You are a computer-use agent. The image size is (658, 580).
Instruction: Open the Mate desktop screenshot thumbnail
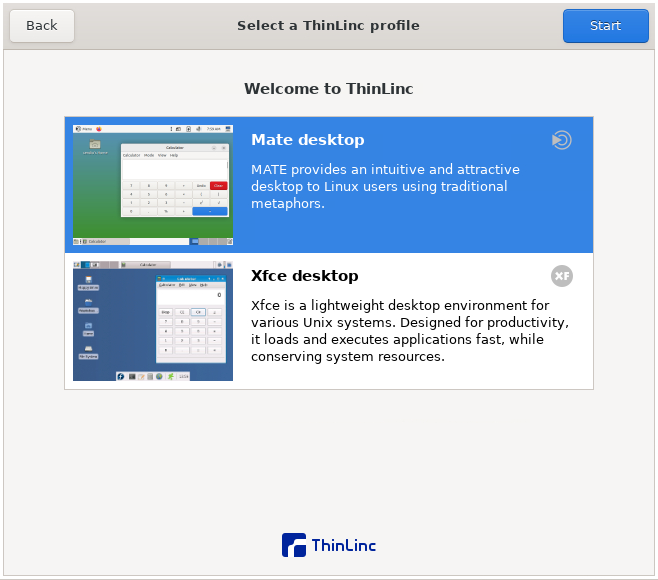click(x=153, y=185)
